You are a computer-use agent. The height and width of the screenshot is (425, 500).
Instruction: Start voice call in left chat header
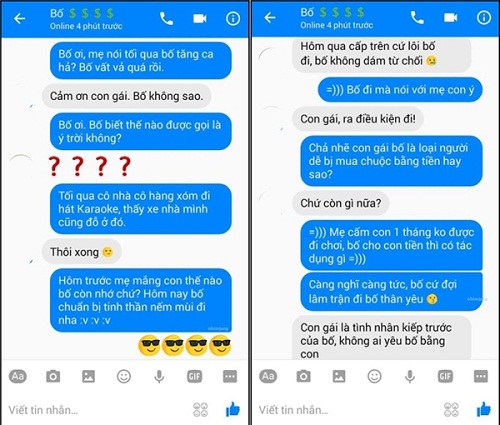pyautogui.click(x=166, y=19)
